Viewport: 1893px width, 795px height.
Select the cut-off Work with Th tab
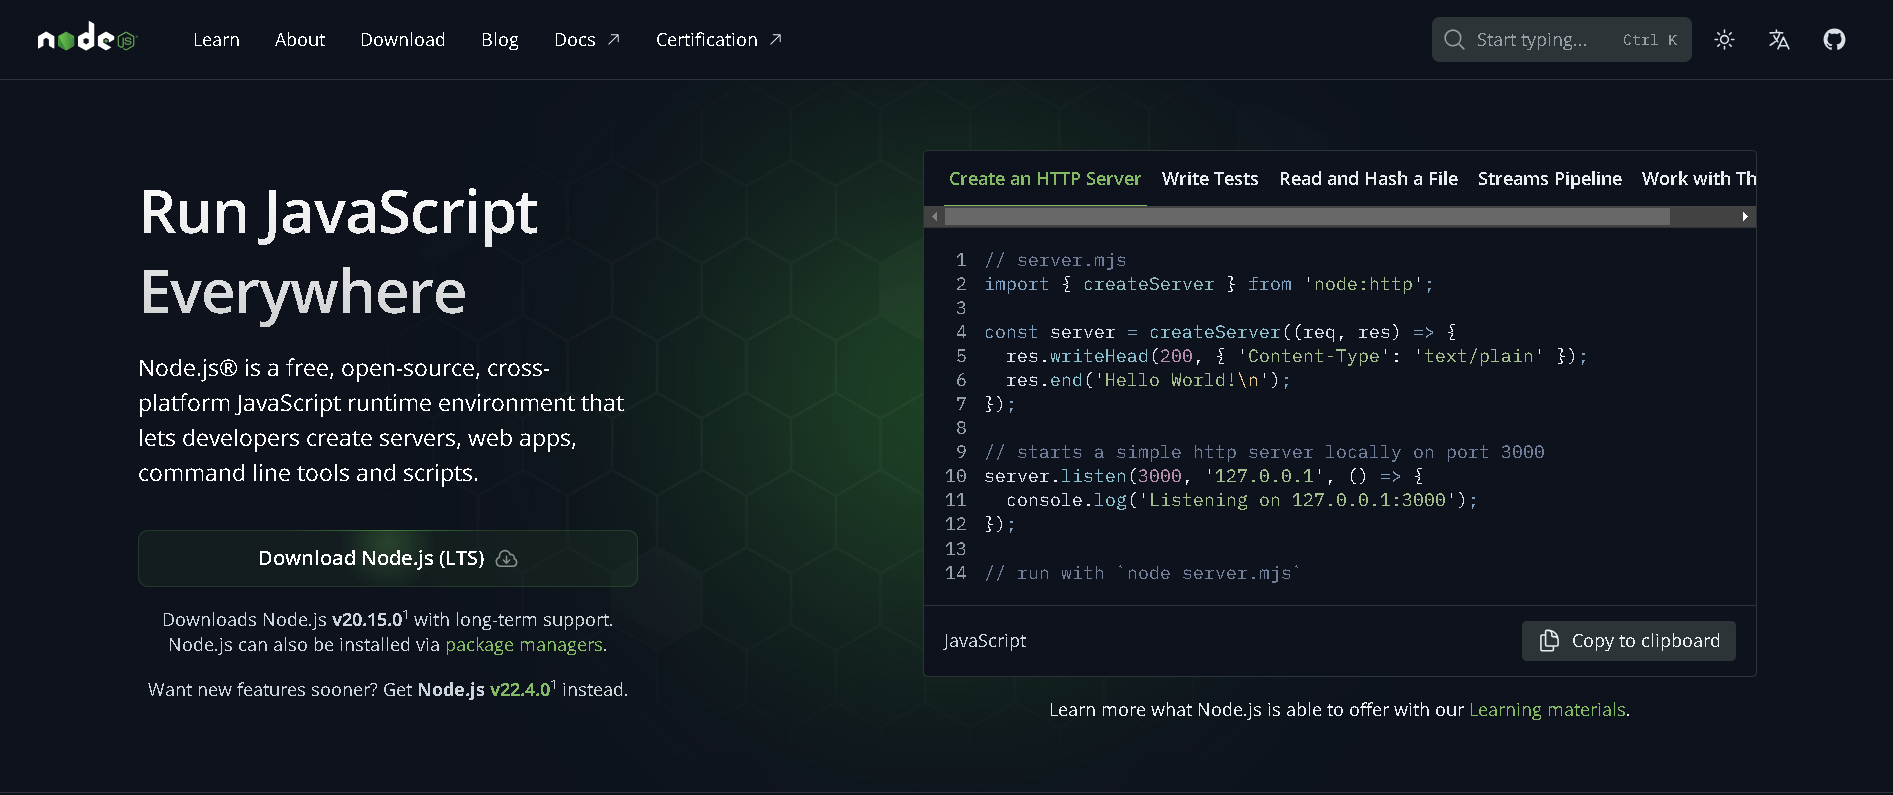[1698, 179]
